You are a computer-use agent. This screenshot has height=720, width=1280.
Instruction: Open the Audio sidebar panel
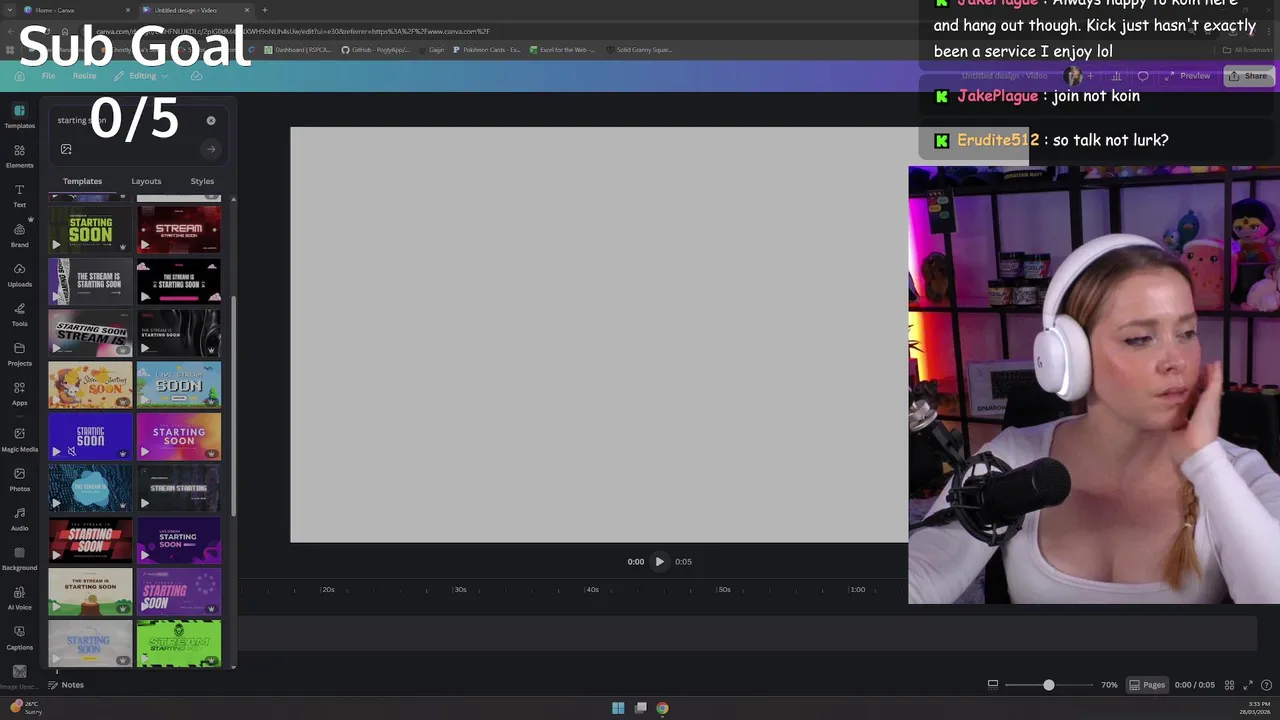[19, 519]
